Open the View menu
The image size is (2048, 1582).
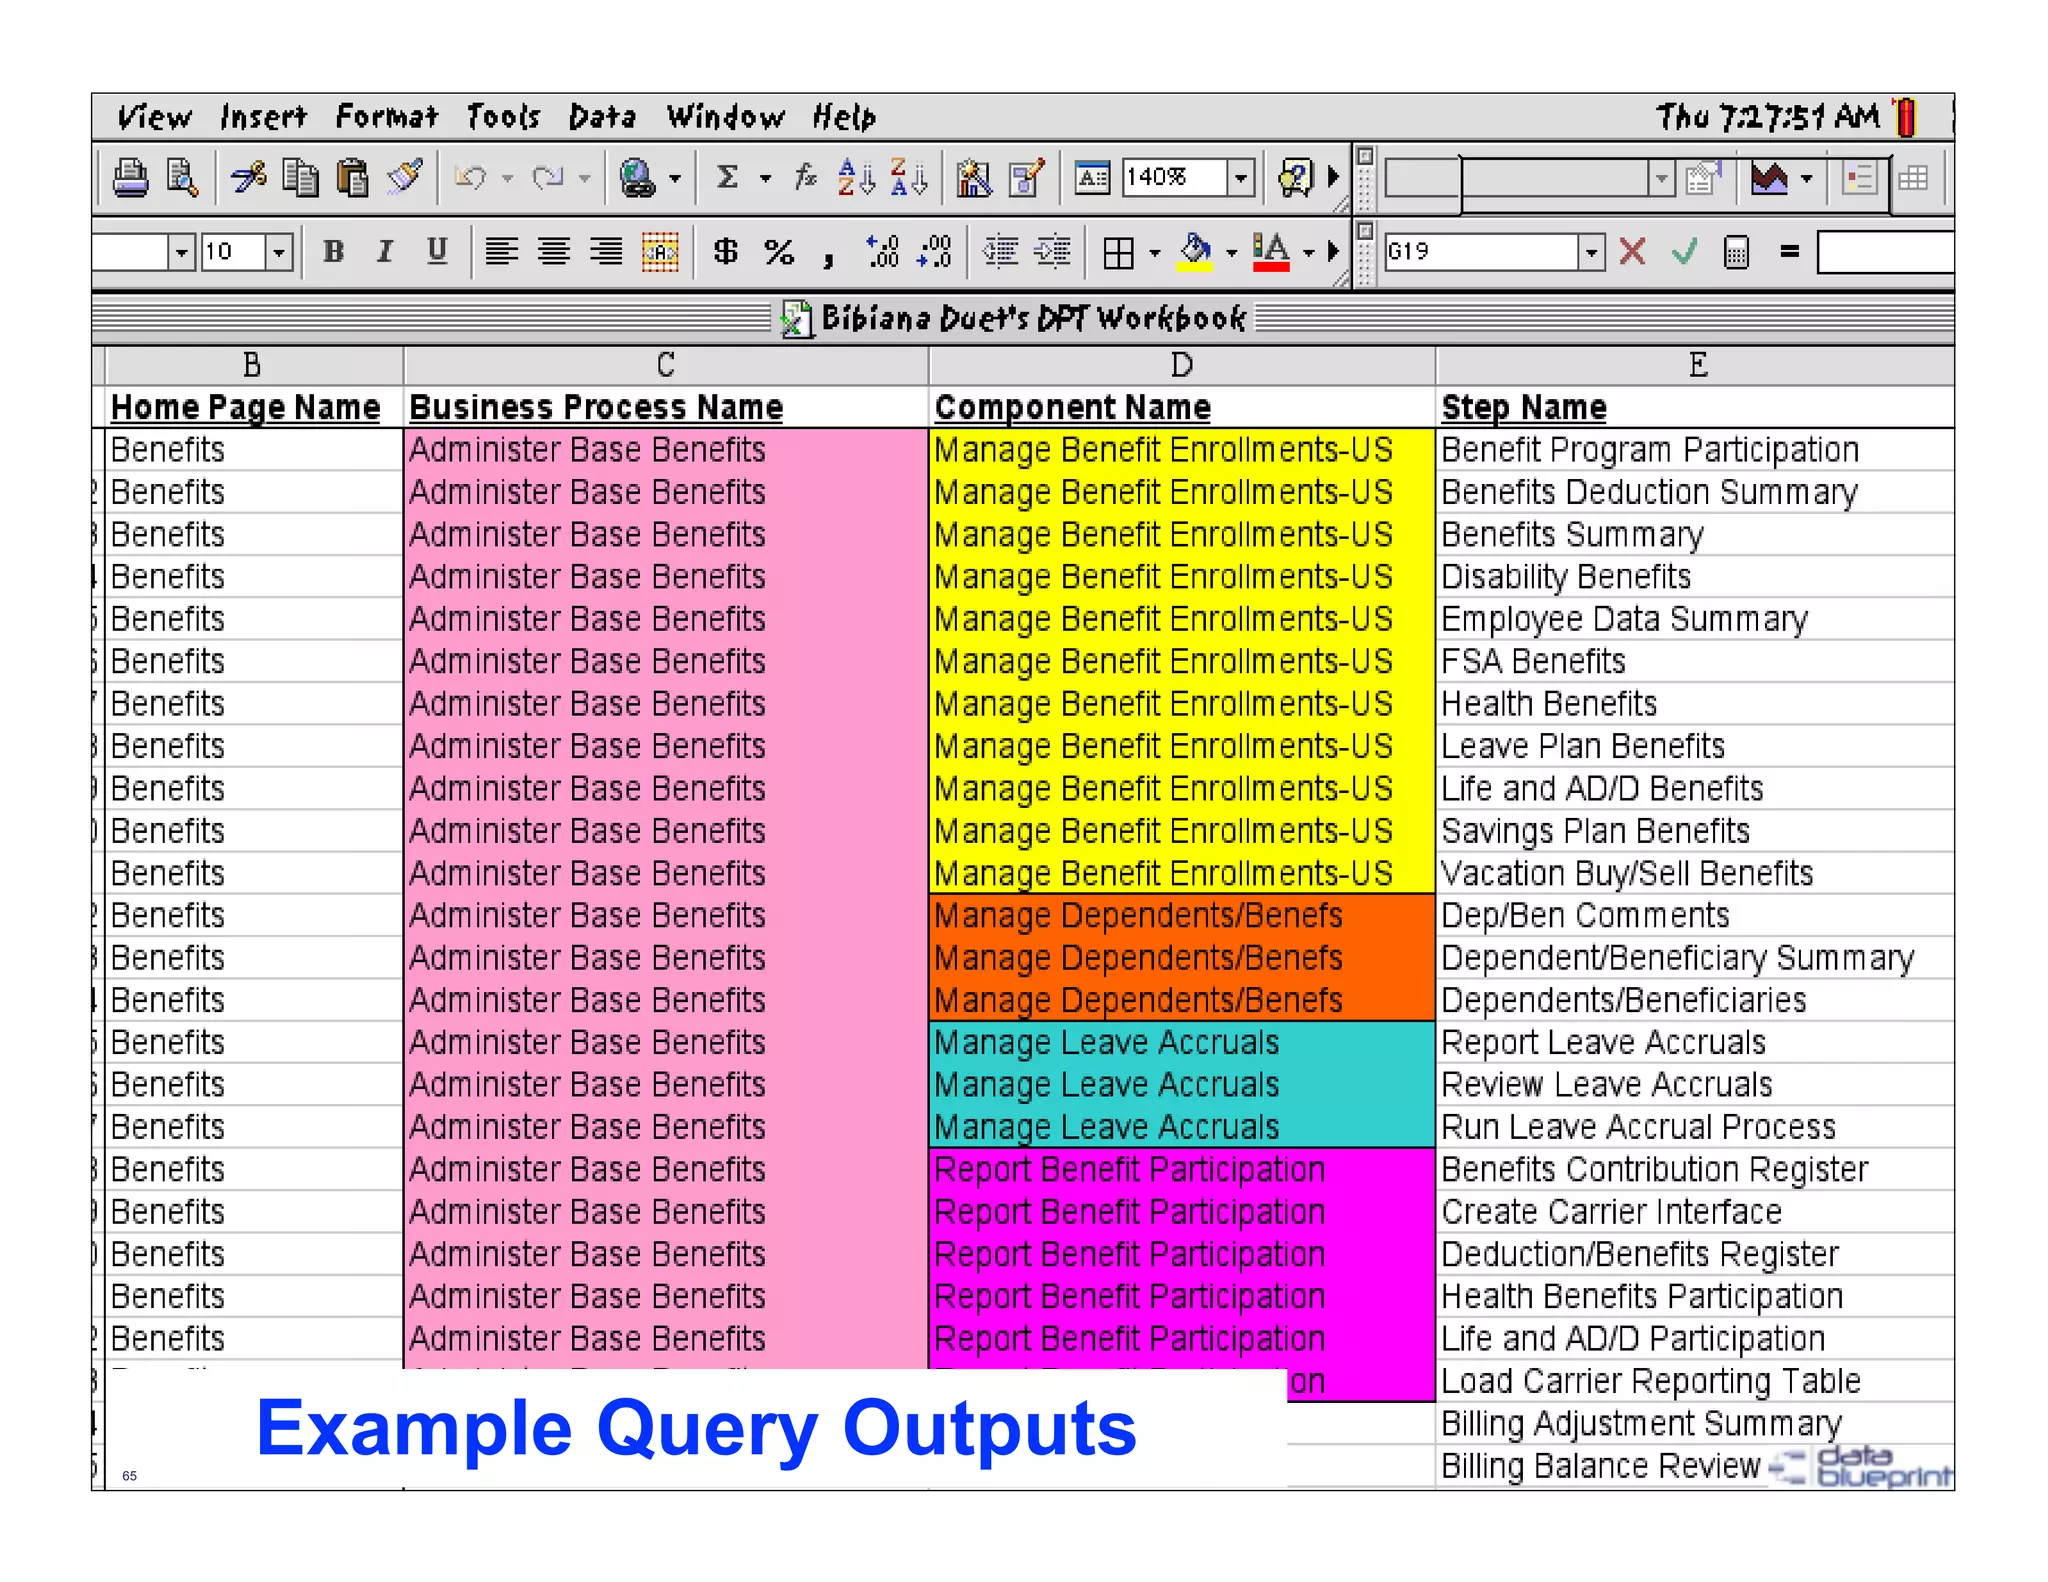pyautogui.click(x=153, y=117)
